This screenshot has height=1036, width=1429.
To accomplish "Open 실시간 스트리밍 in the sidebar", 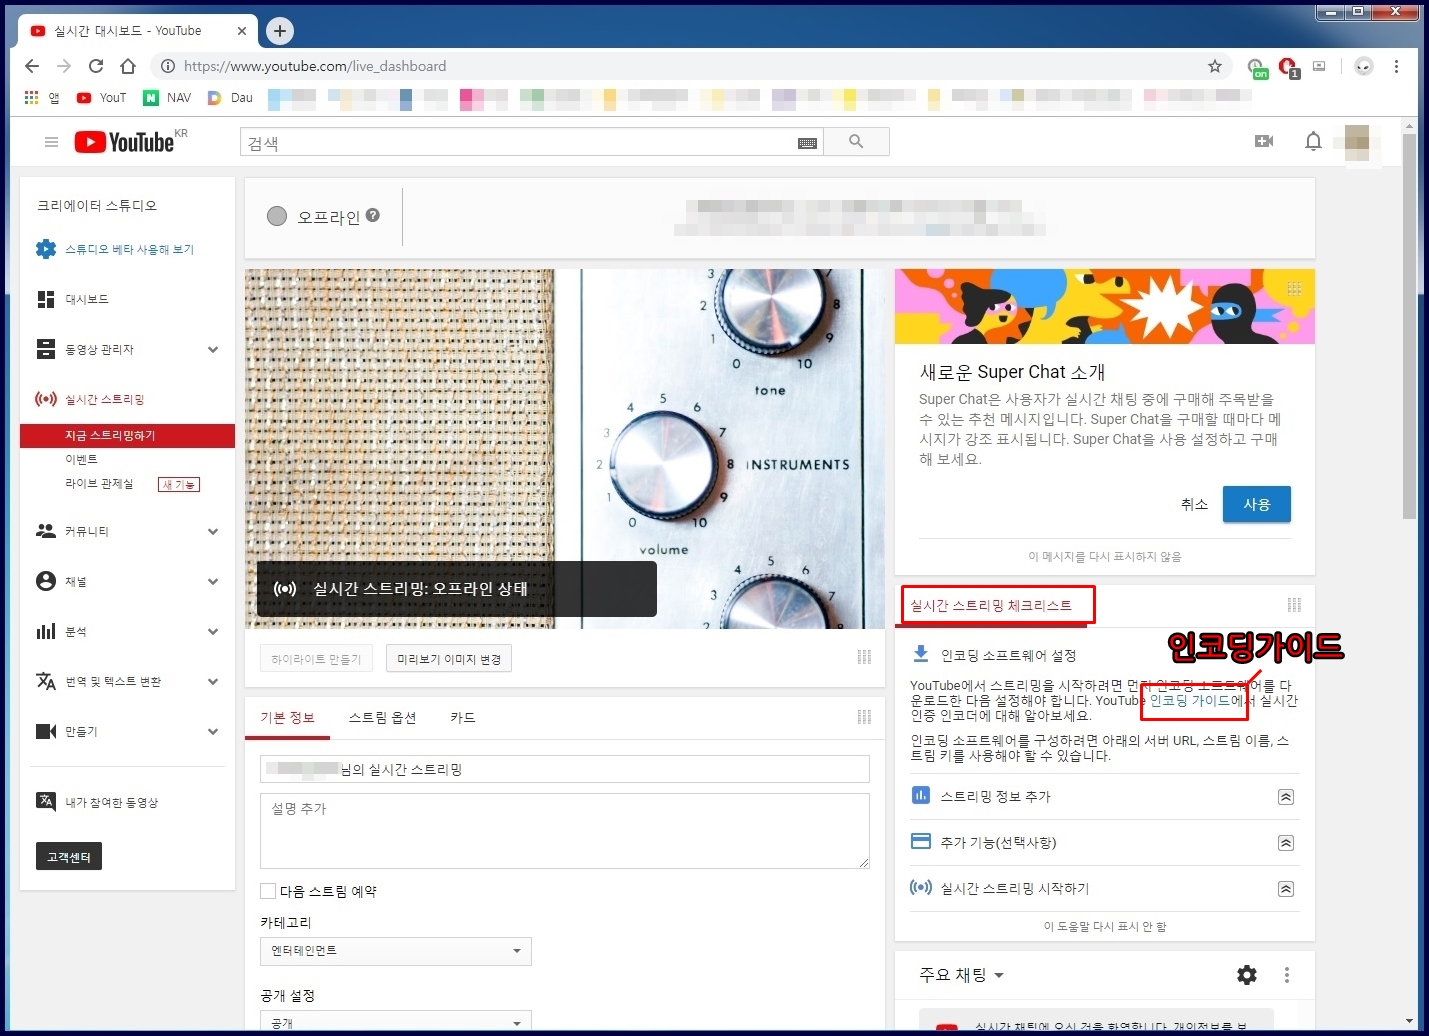I will [x=104, y=399].
